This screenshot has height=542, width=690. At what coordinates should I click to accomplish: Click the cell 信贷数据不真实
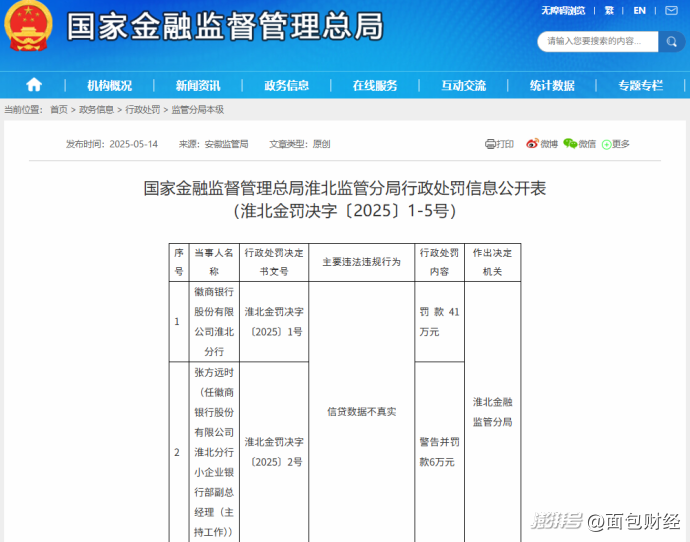(361, 412)
